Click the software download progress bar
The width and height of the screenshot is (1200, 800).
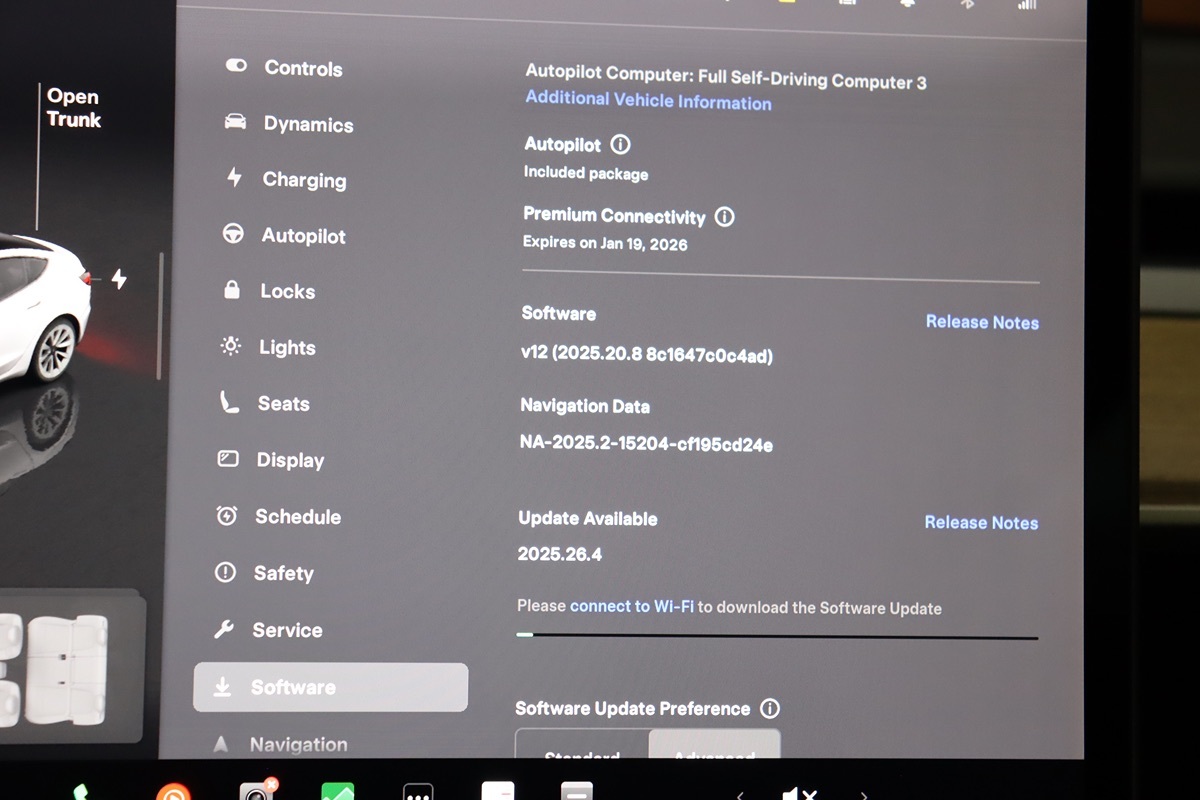tap(777, 636)
